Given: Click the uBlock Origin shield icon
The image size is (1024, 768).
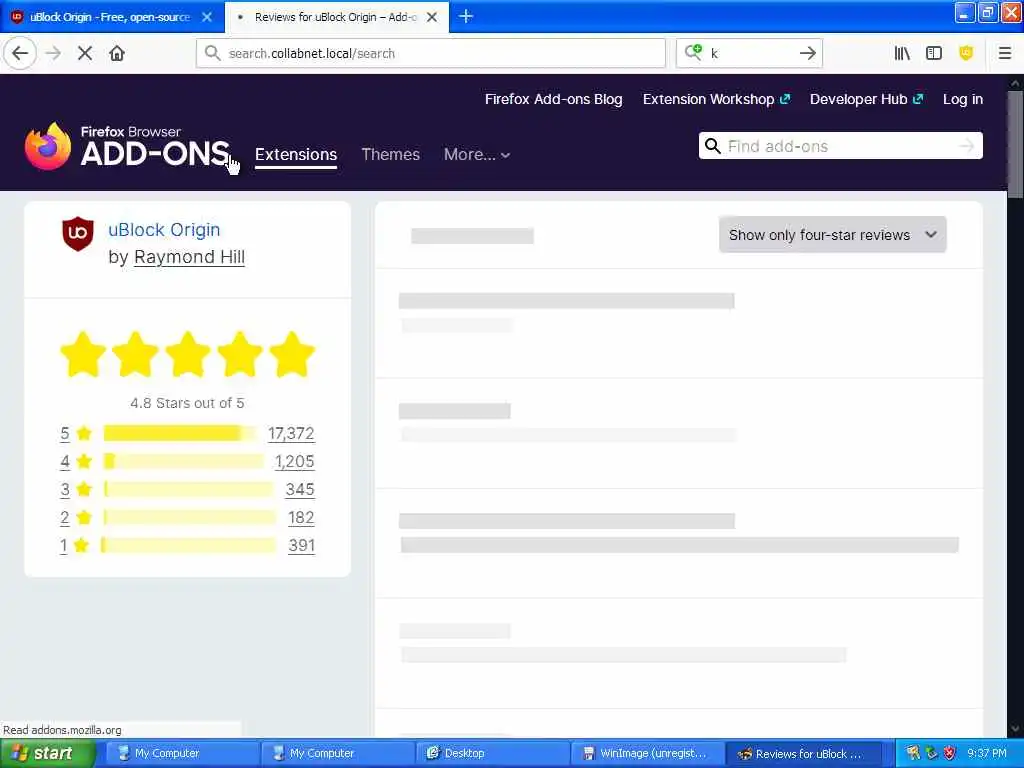Looking at the screenshot, I should [78, 233].
